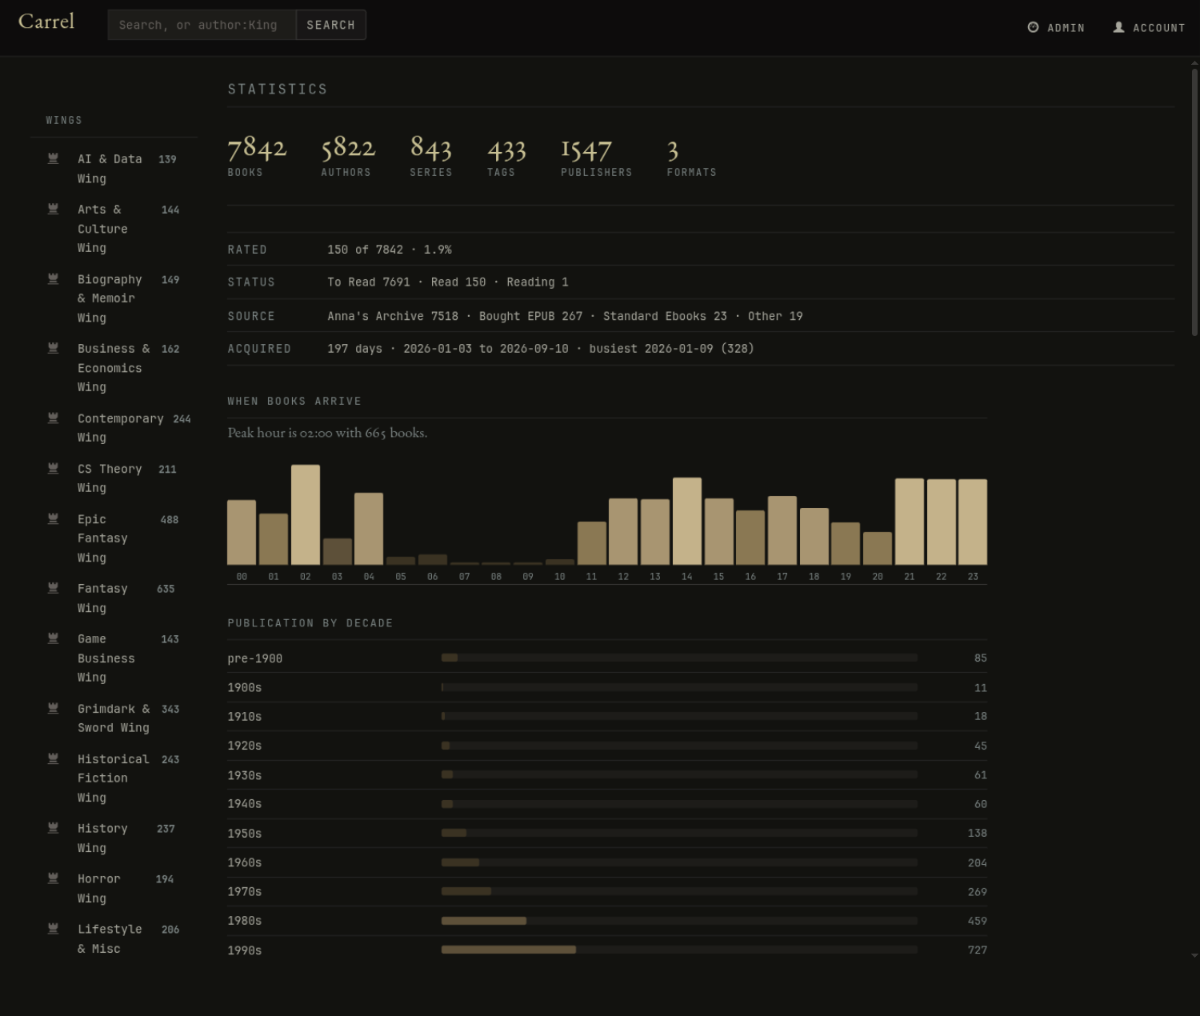Click the Lifestyle & Misc icon
This screenshot has width=1200, height=1016.
point(53,928)
